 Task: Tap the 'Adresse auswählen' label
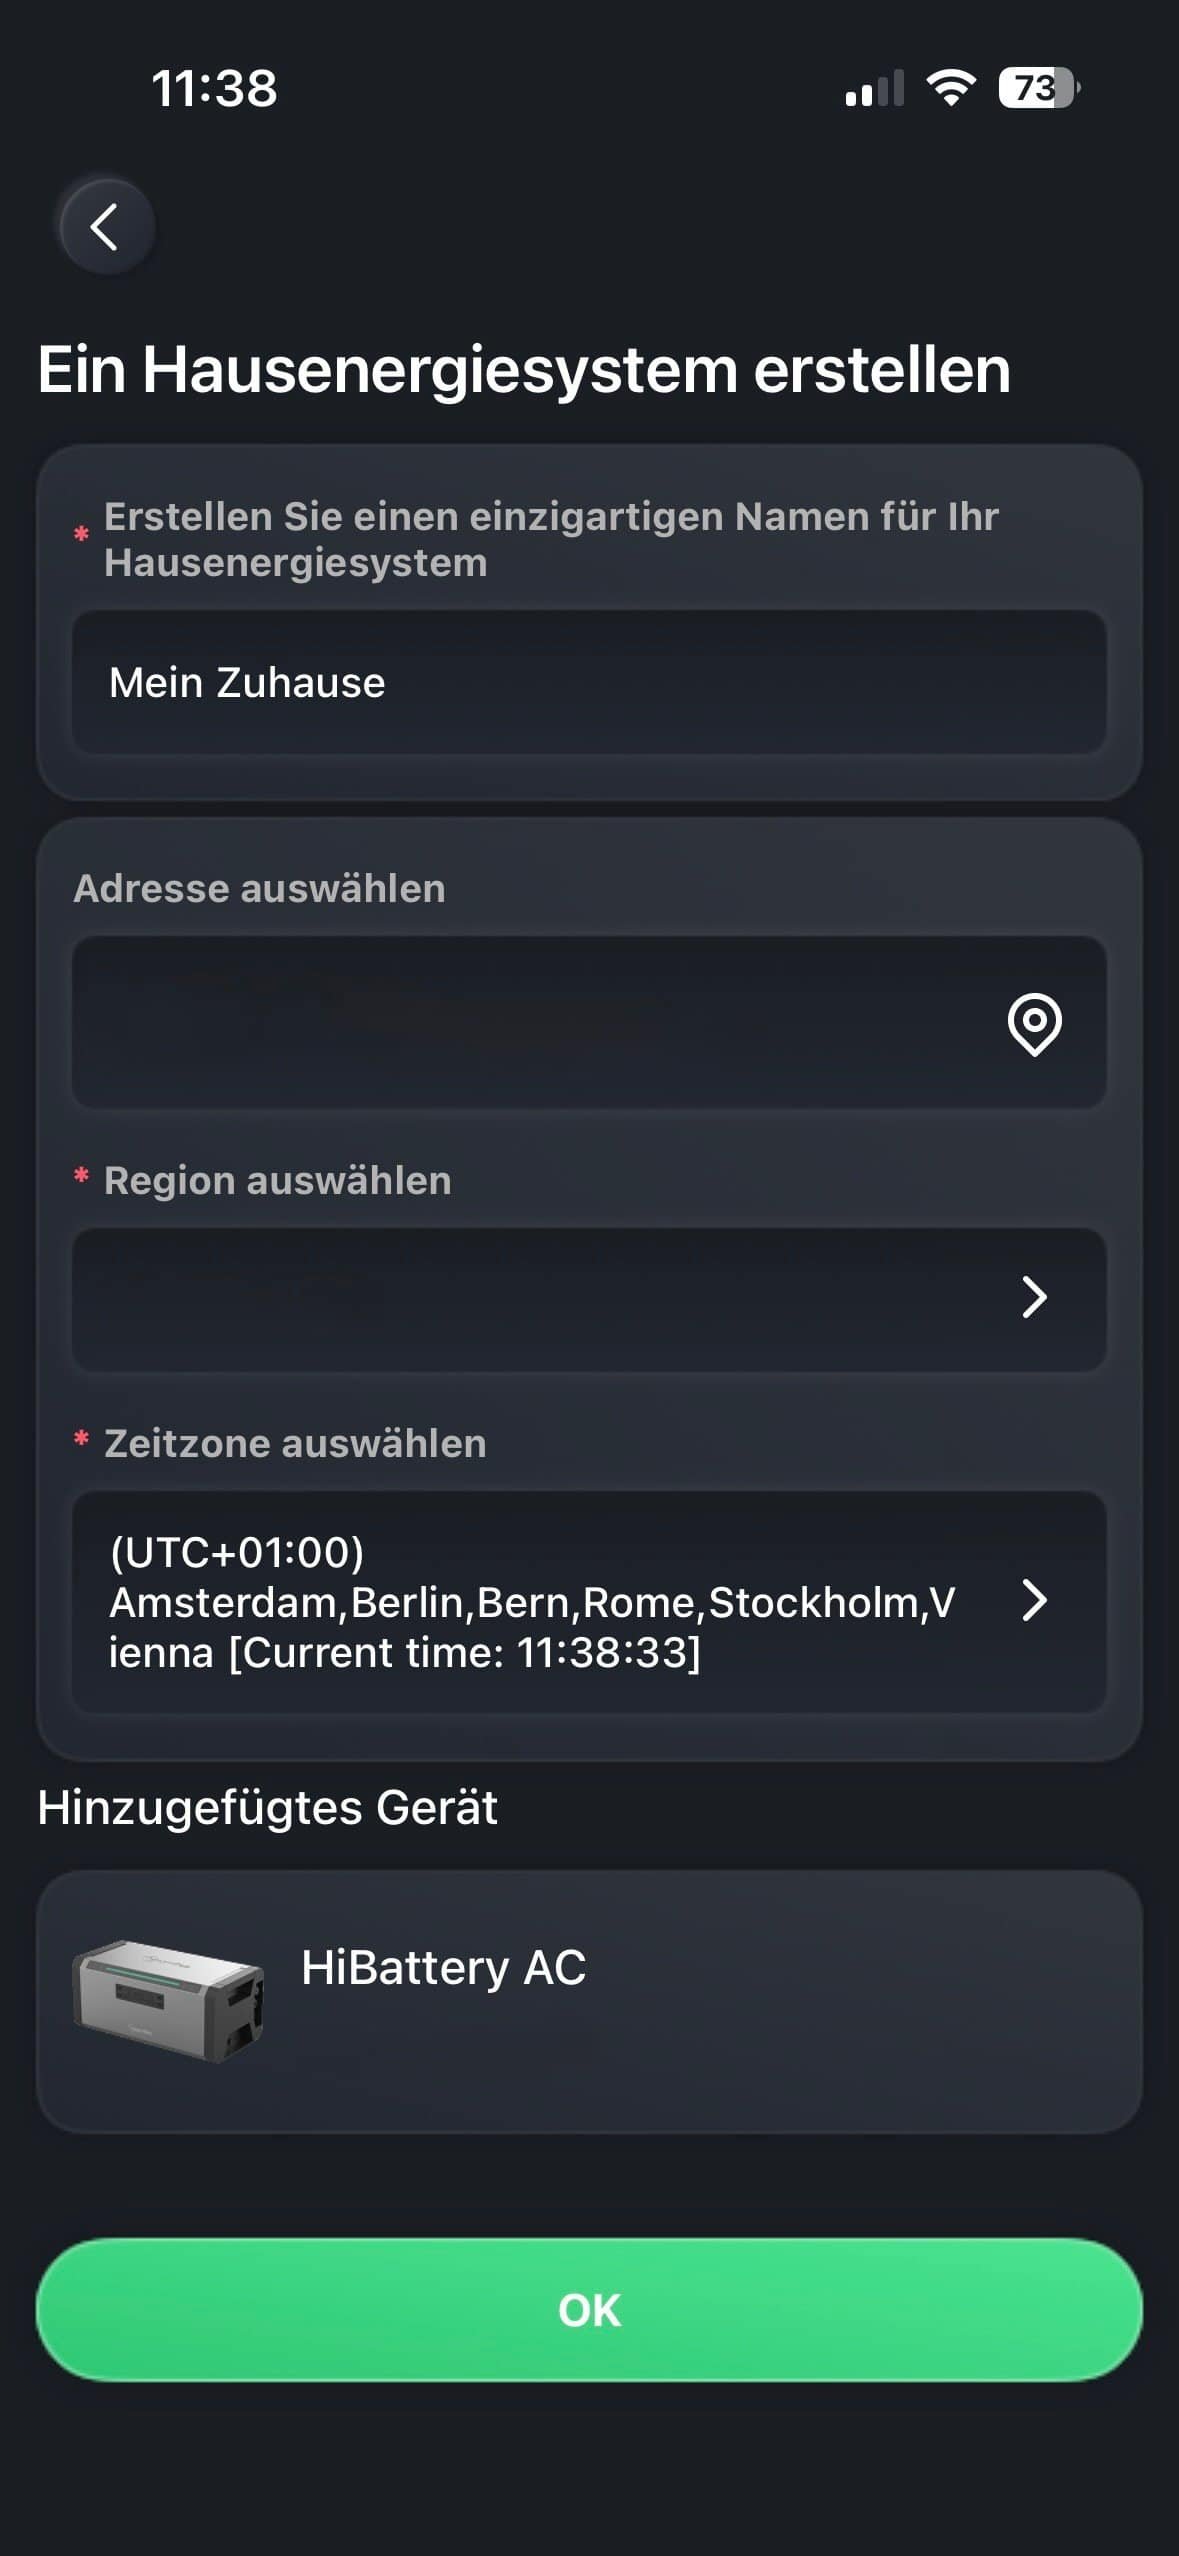259,888
